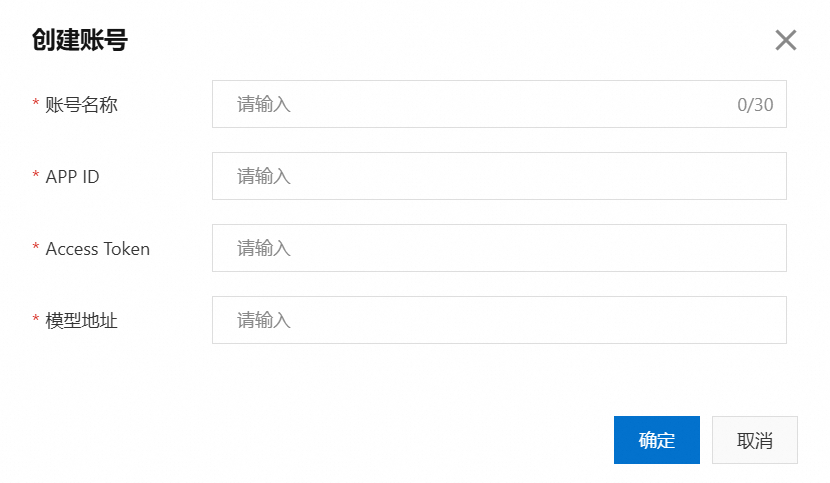This screenshot has width=830, height=483.
Task: Click the red asterisk beside Access Token
Action: 36,248
